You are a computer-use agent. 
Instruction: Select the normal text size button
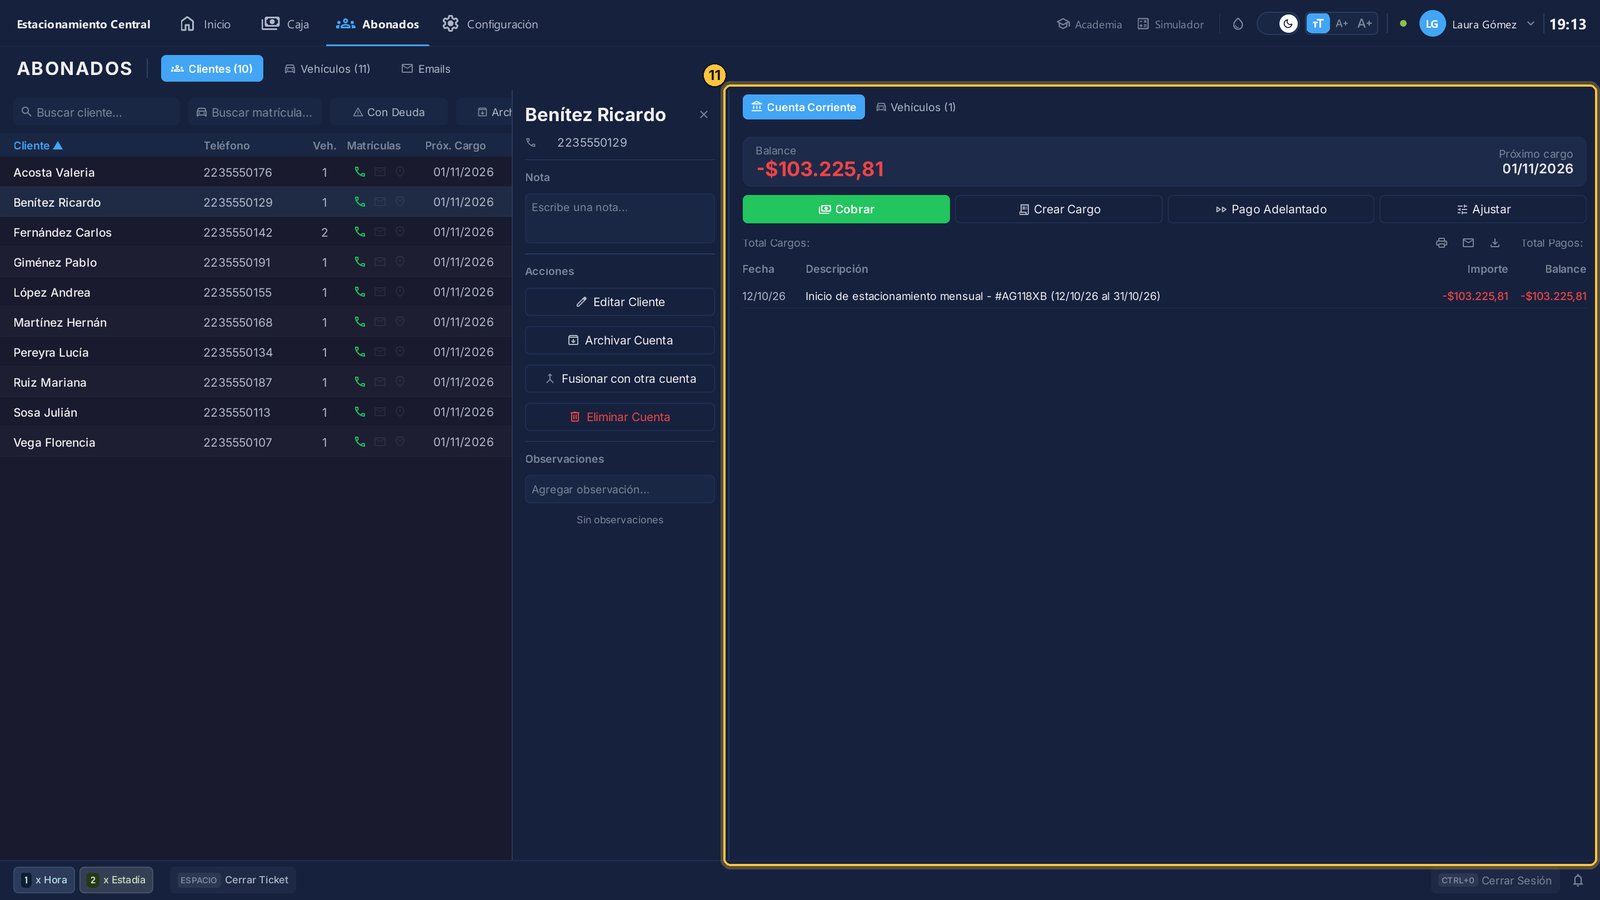(1318, 24)
